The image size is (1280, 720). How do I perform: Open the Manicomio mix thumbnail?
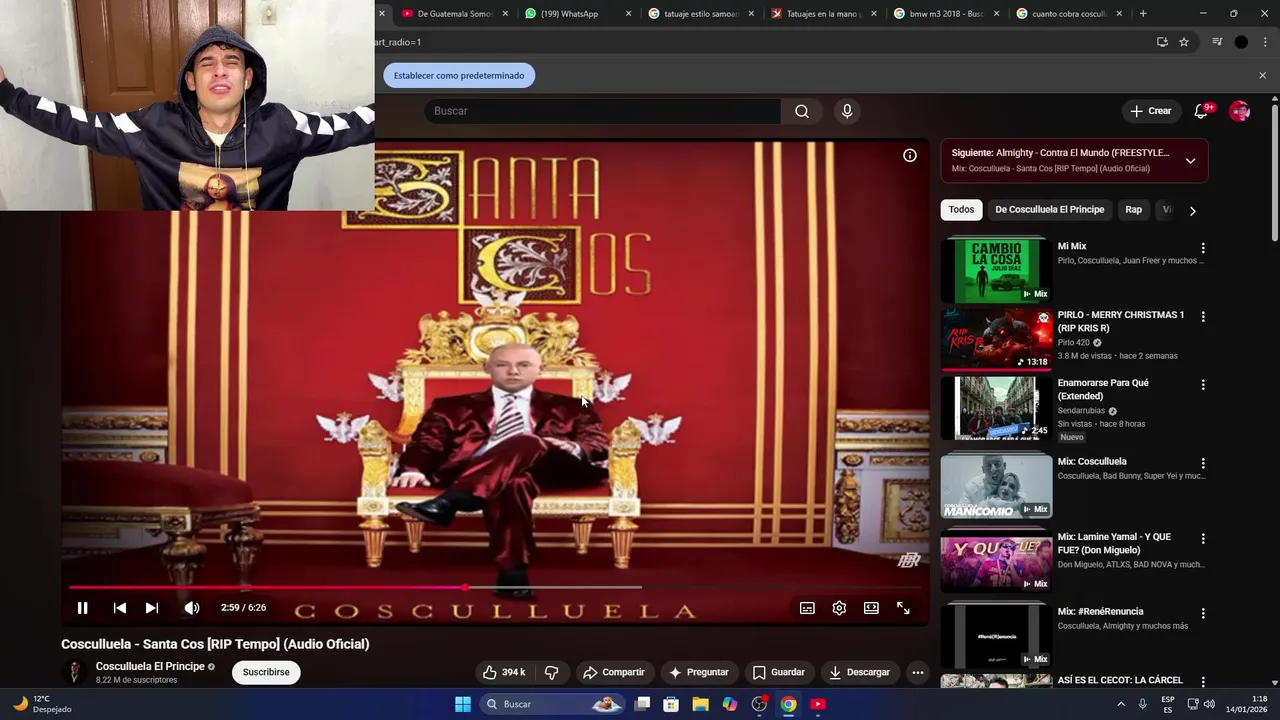tap(996, 486)
